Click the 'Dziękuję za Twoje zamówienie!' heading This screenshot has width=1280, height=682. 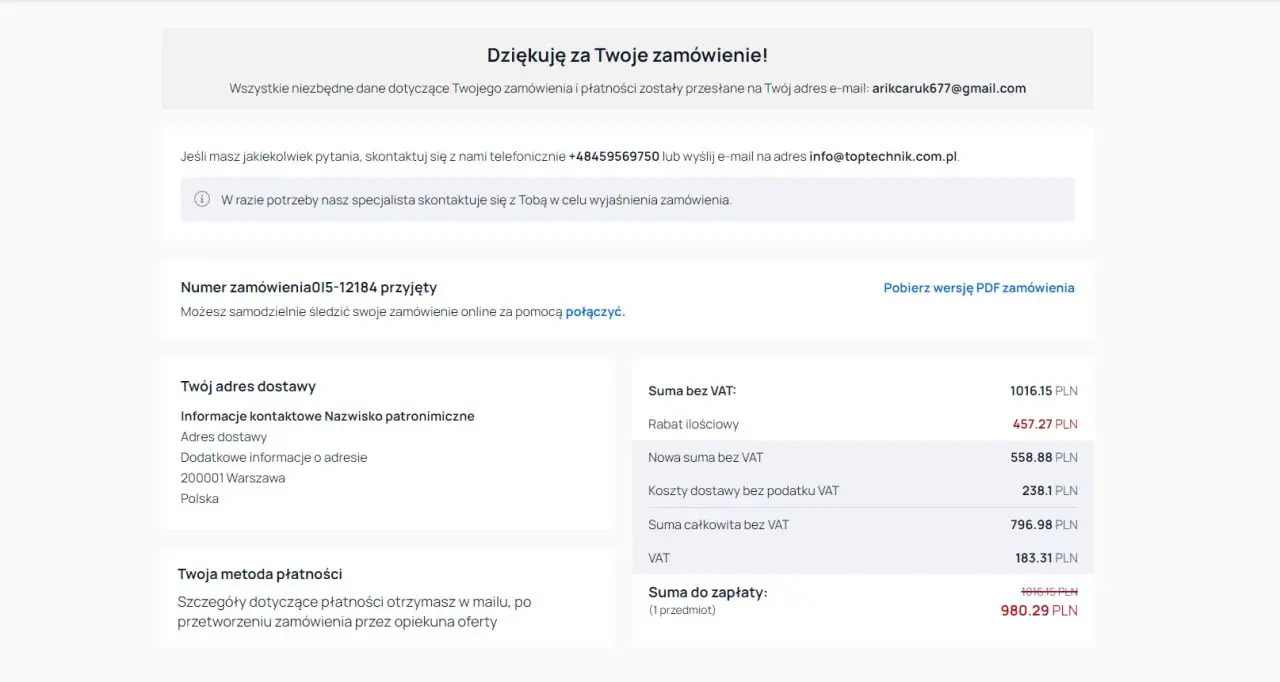coord(627,55)
